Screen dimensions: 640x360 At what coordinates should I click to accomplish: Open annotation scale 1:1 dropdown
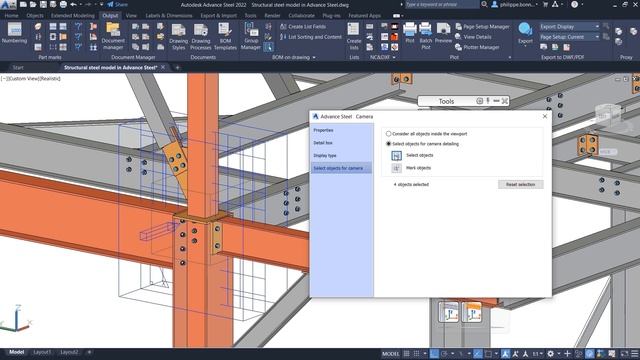coord(538,353)
